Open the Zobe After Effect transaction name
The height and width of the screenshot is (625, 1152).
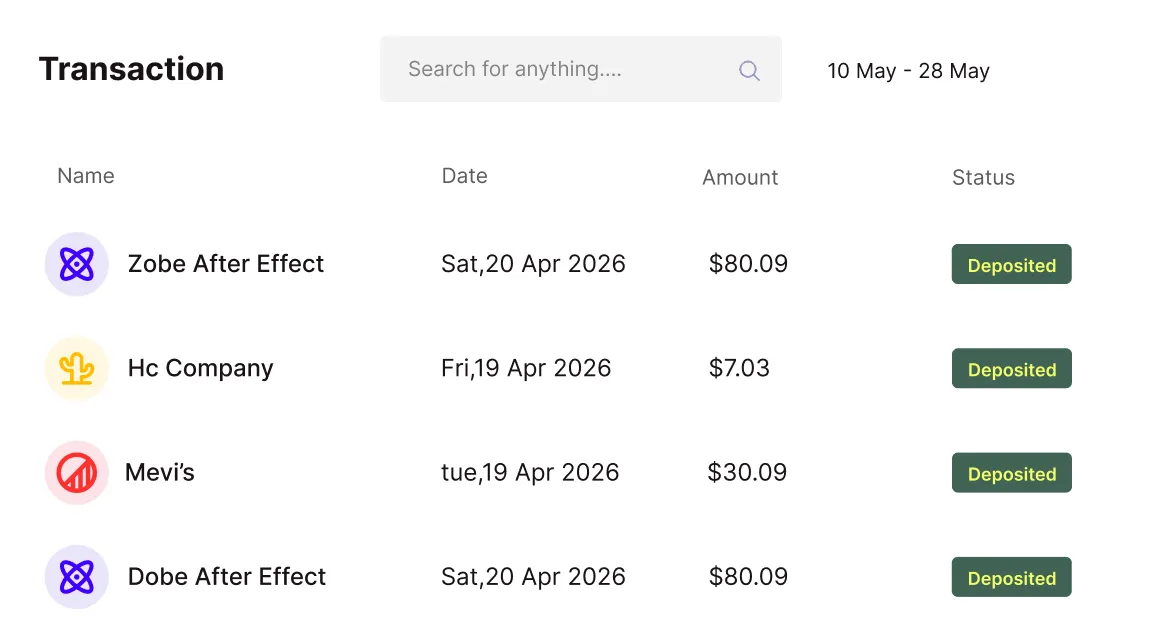point(226,264)
